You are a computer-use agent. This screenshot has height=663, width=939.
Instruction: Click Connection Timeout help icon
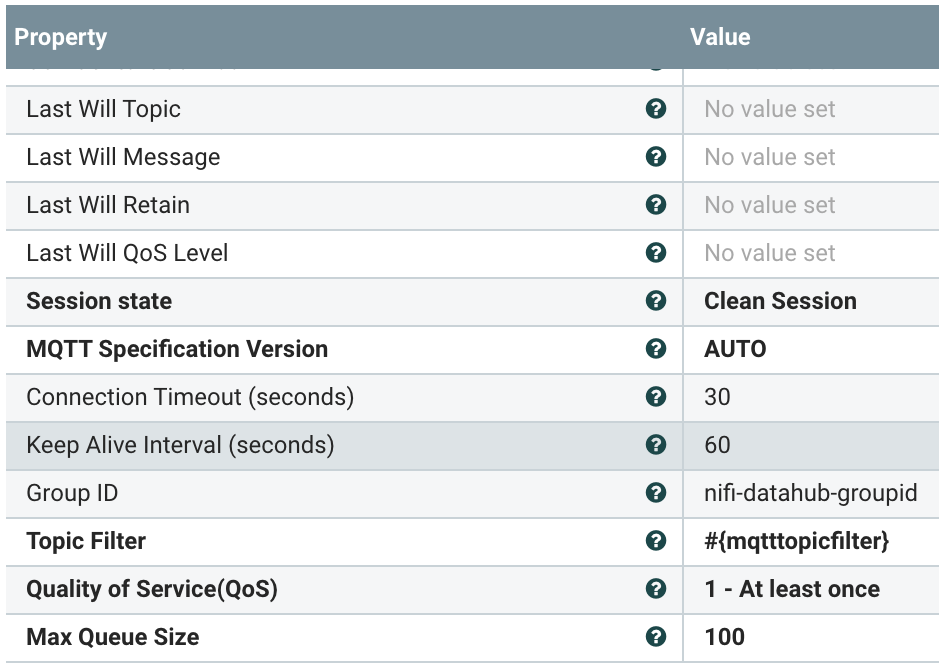pos(656,397)
